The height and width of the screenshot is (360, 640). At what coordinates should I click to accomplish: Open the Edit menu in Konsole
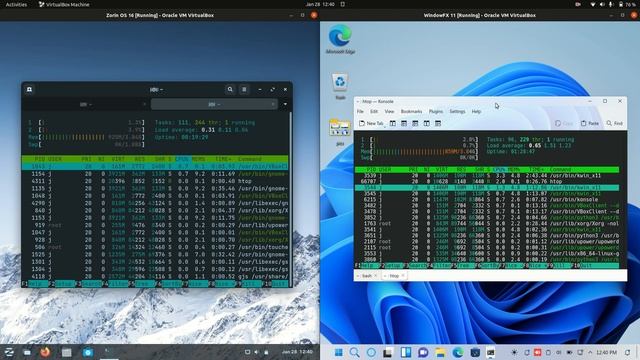coord(374,111)
